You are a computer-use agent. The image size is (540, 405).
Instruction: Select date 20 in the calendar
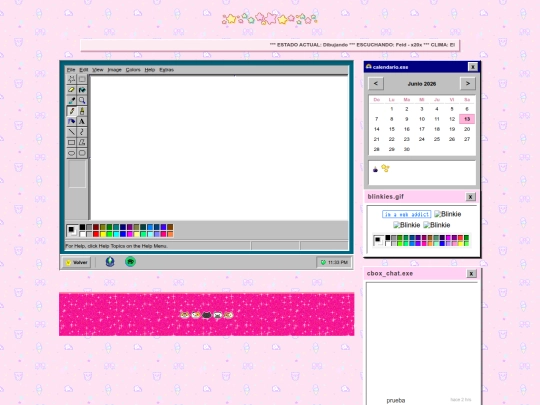pyautogui.click(x=467, y=129)
